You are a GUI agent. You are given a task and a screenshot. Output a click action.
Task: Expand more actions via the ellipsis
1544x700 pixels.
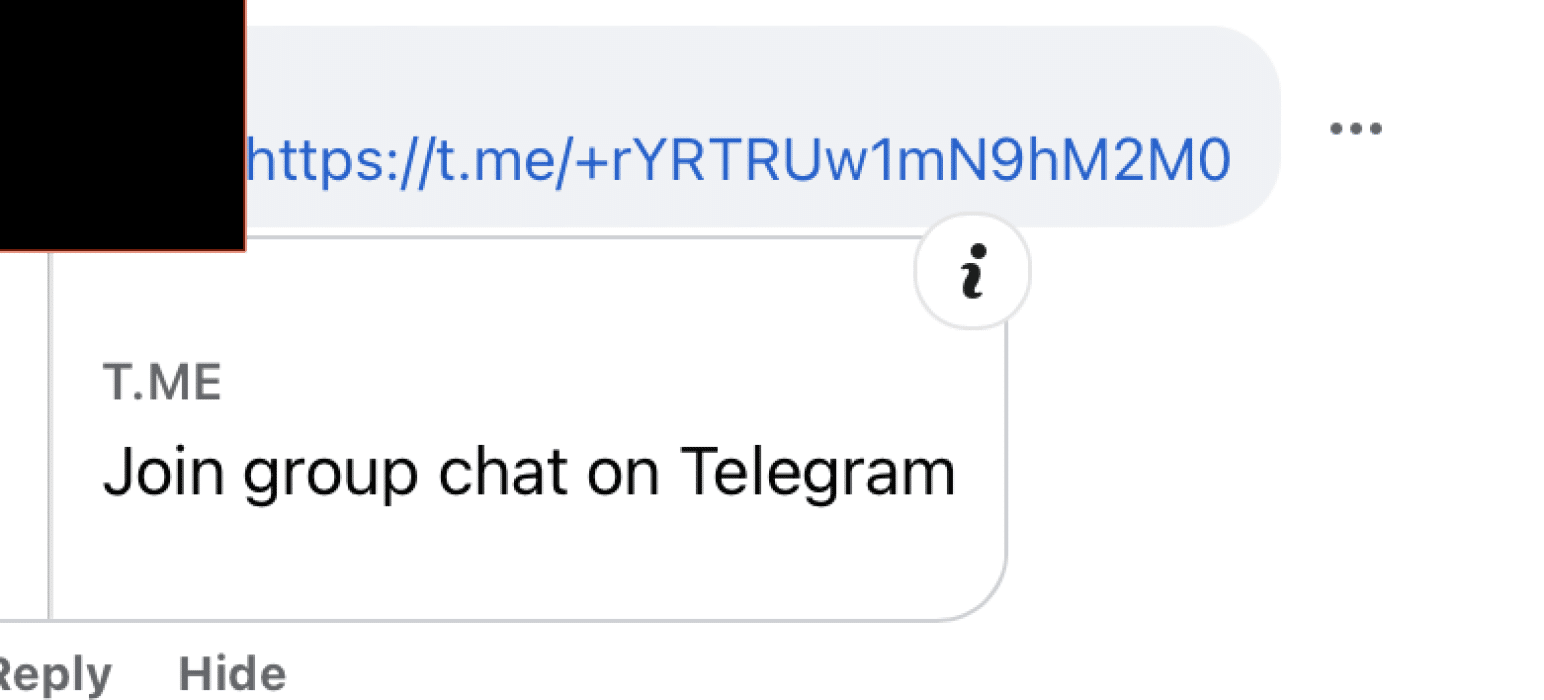click(1356, 128)
